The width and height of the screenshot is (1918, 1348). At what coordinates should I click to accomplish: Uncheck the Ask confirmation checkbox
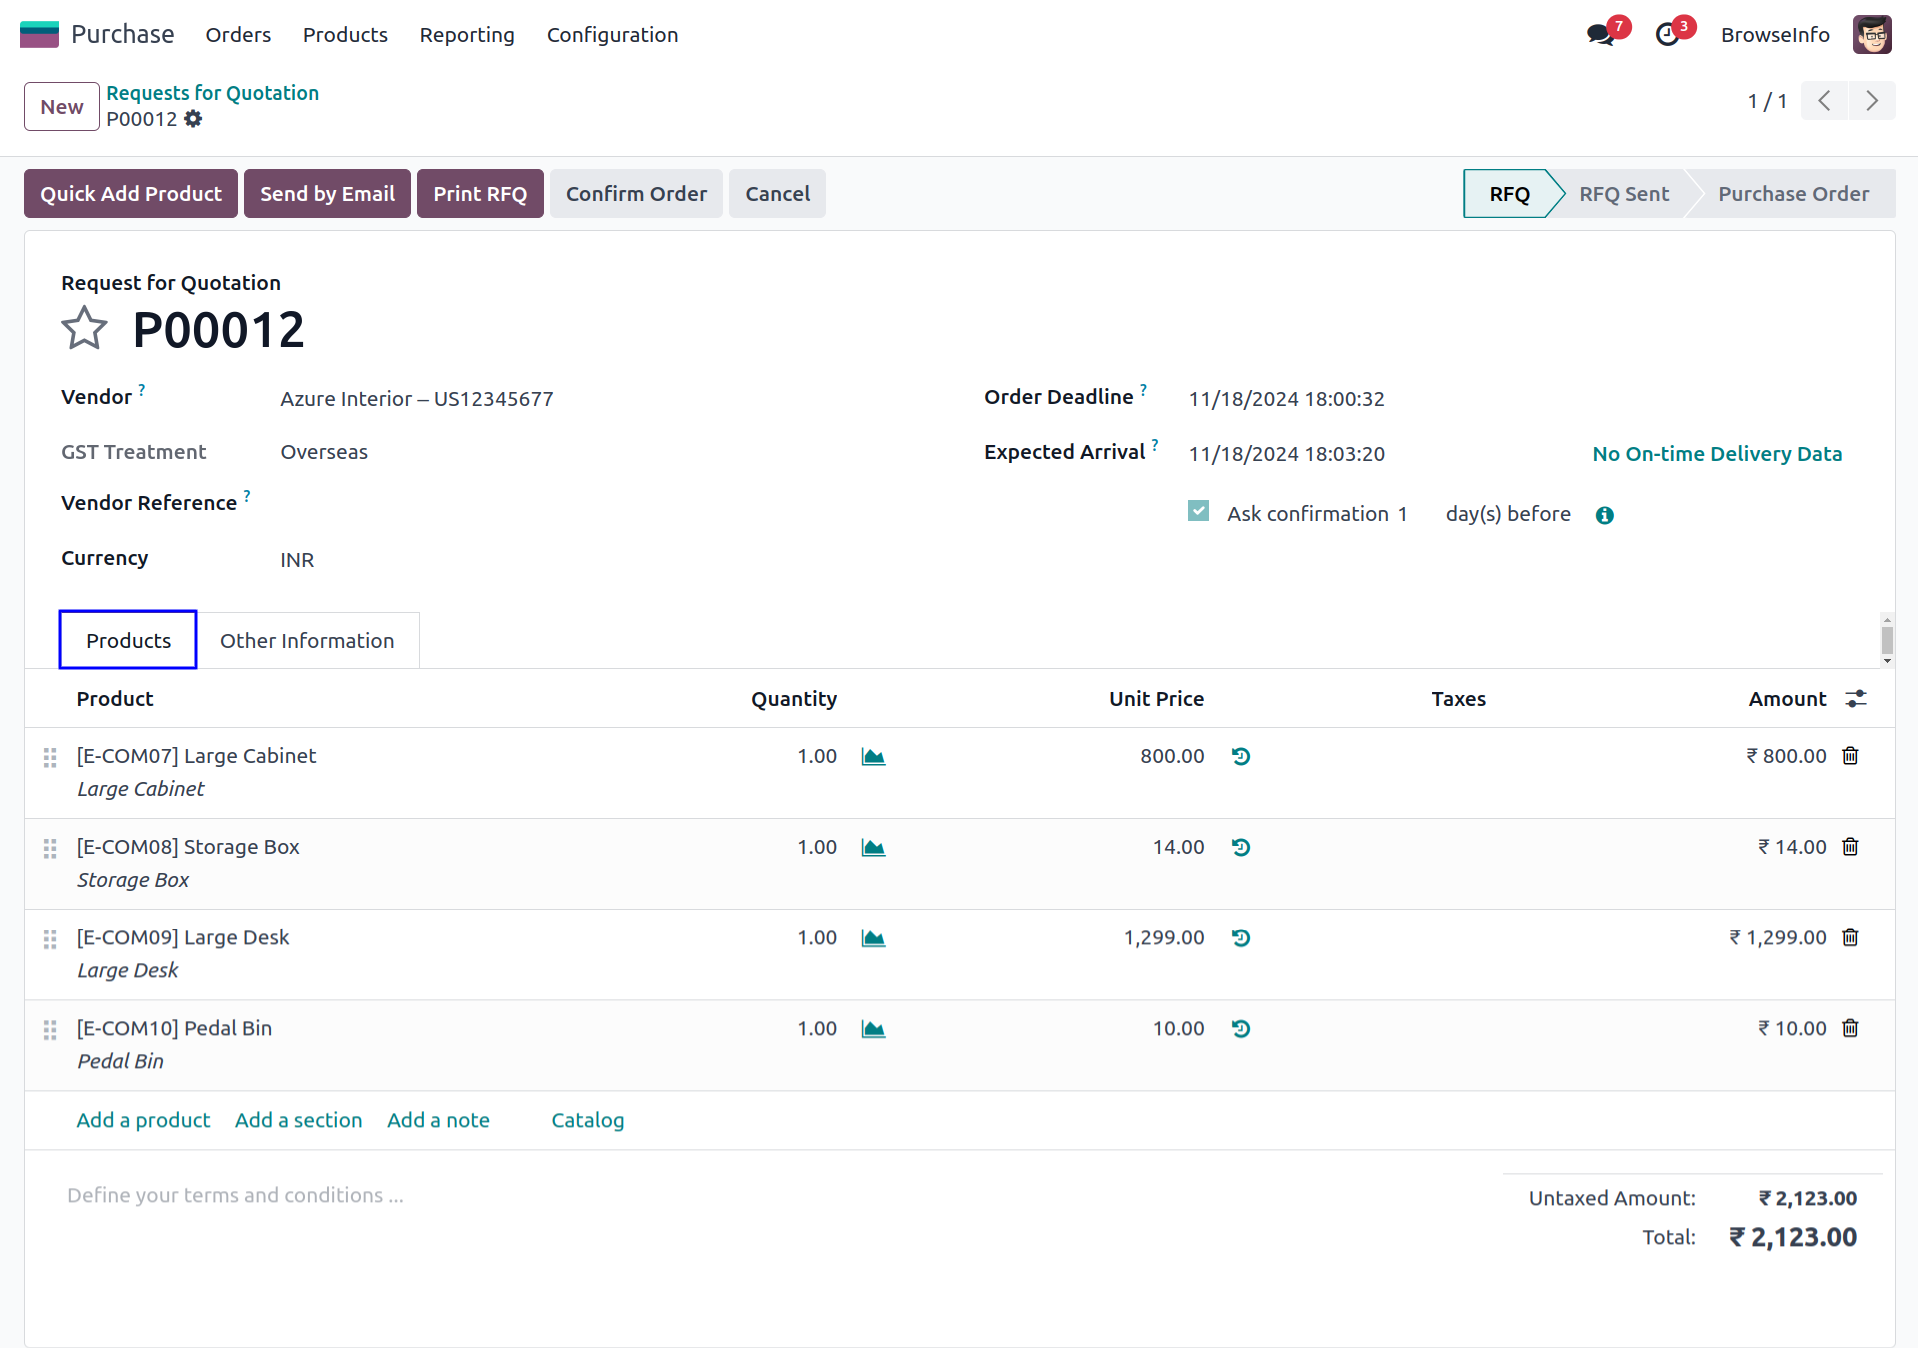(x=1198, y=511)
